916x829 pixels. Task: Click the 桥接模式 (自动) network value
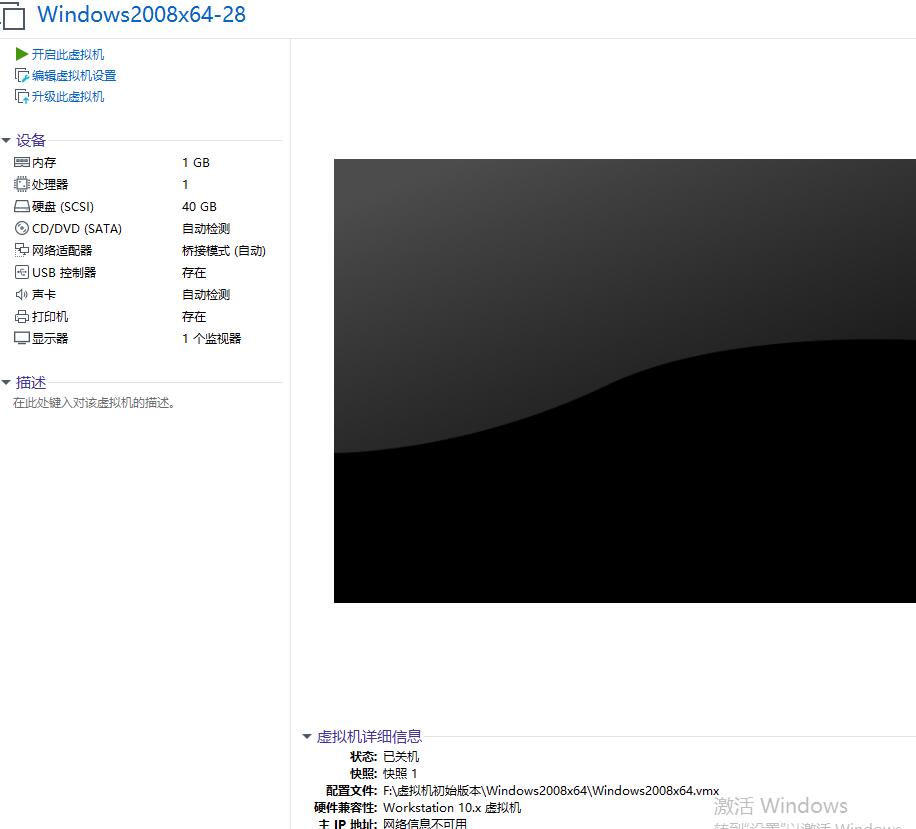coord(224,251)
